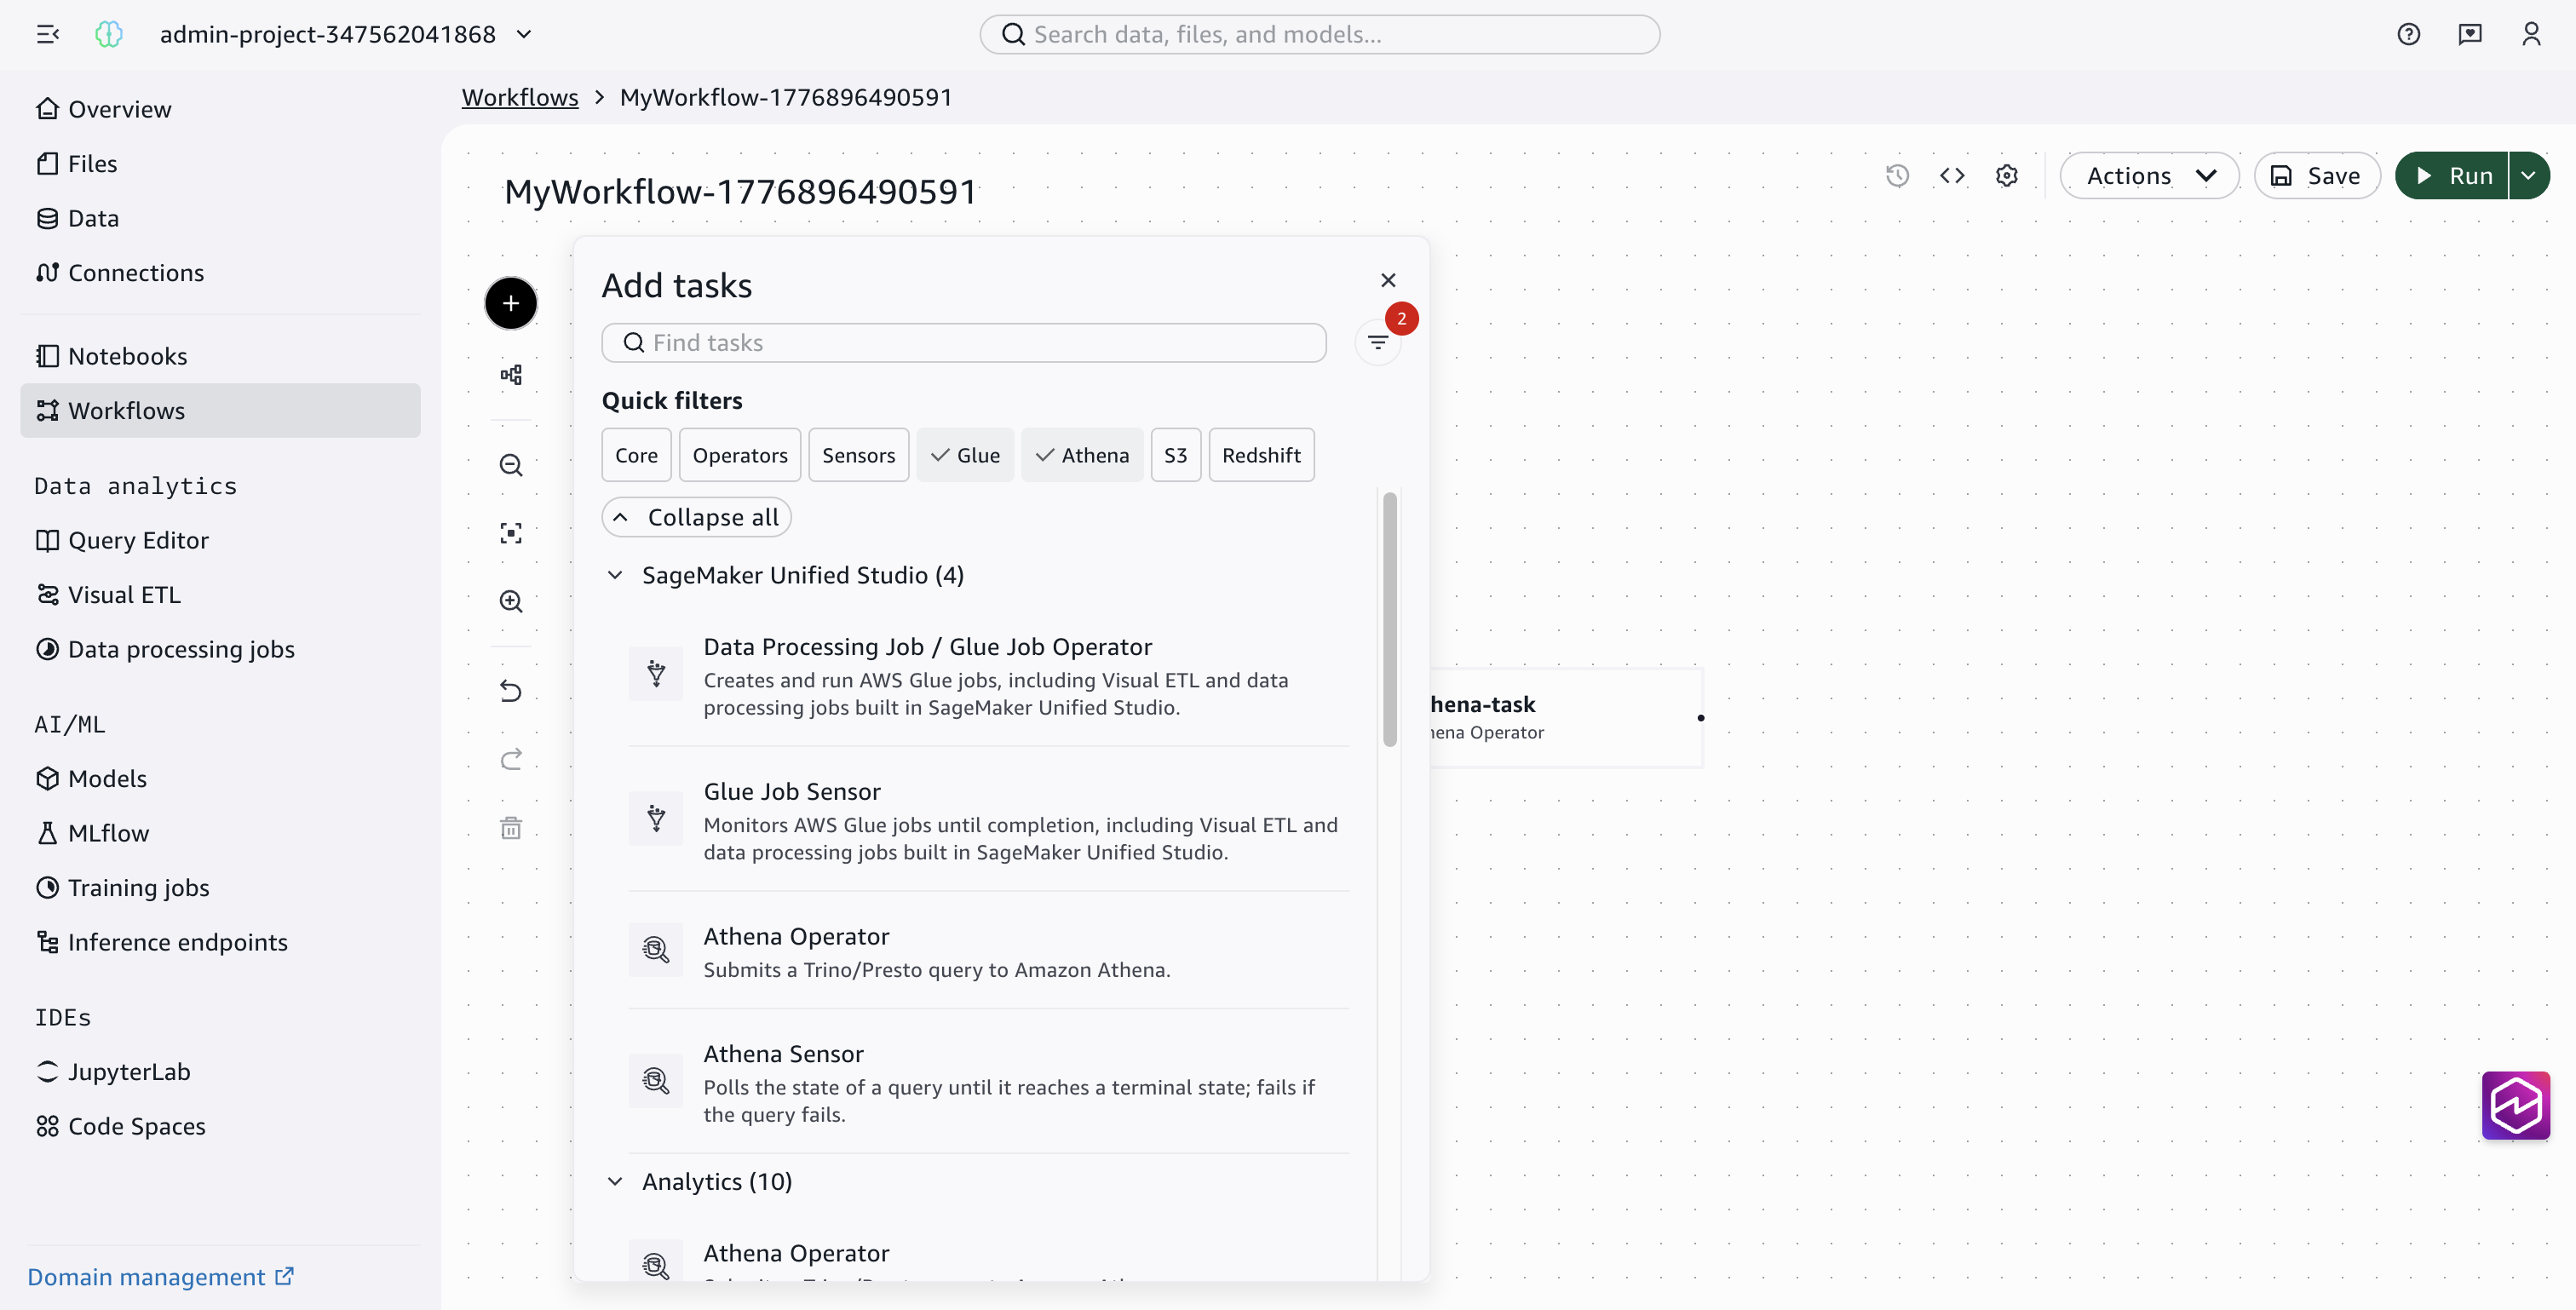
Task: Open the user profile icon
Action: coord(2530,35)
